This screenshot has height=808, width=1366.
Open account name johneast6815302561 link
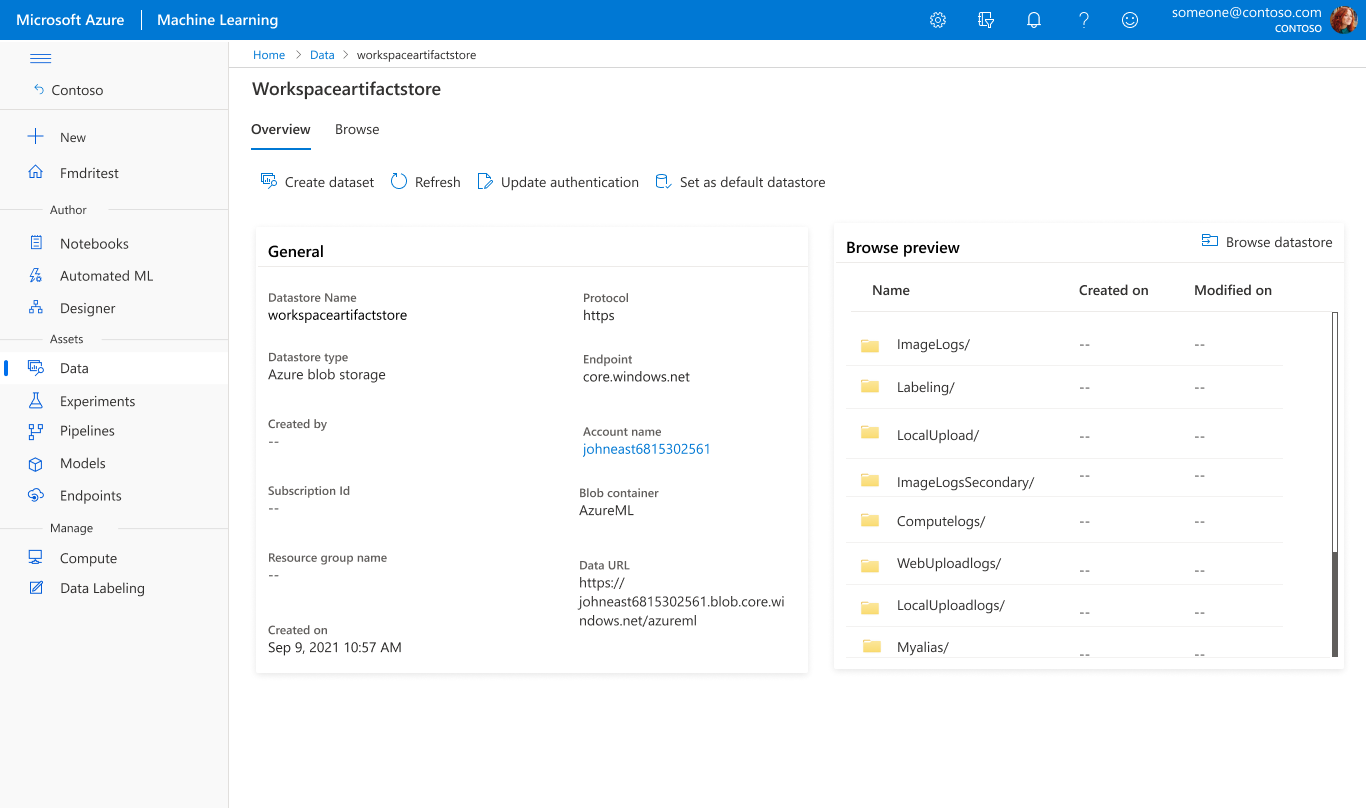646,449
